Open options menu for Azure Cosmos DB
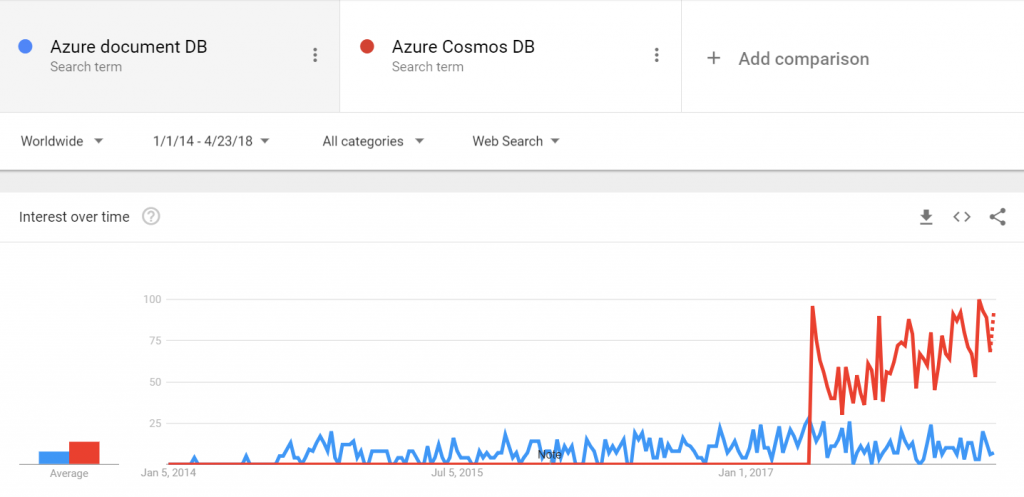The width and height of the screenshot is (1024, 497). 657,56
